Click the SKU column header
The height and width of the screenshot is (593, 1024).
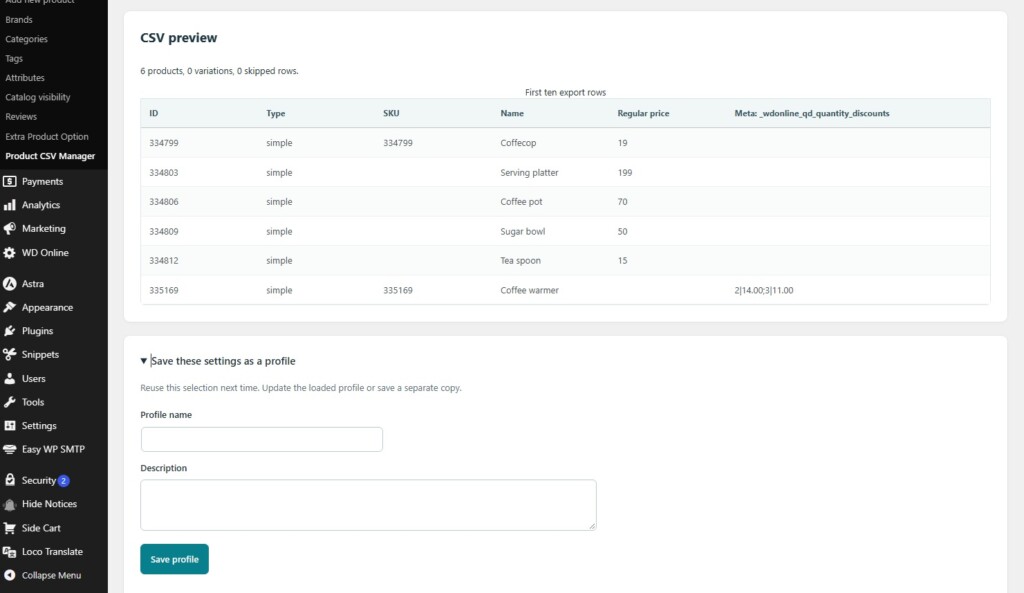[391, 114]
